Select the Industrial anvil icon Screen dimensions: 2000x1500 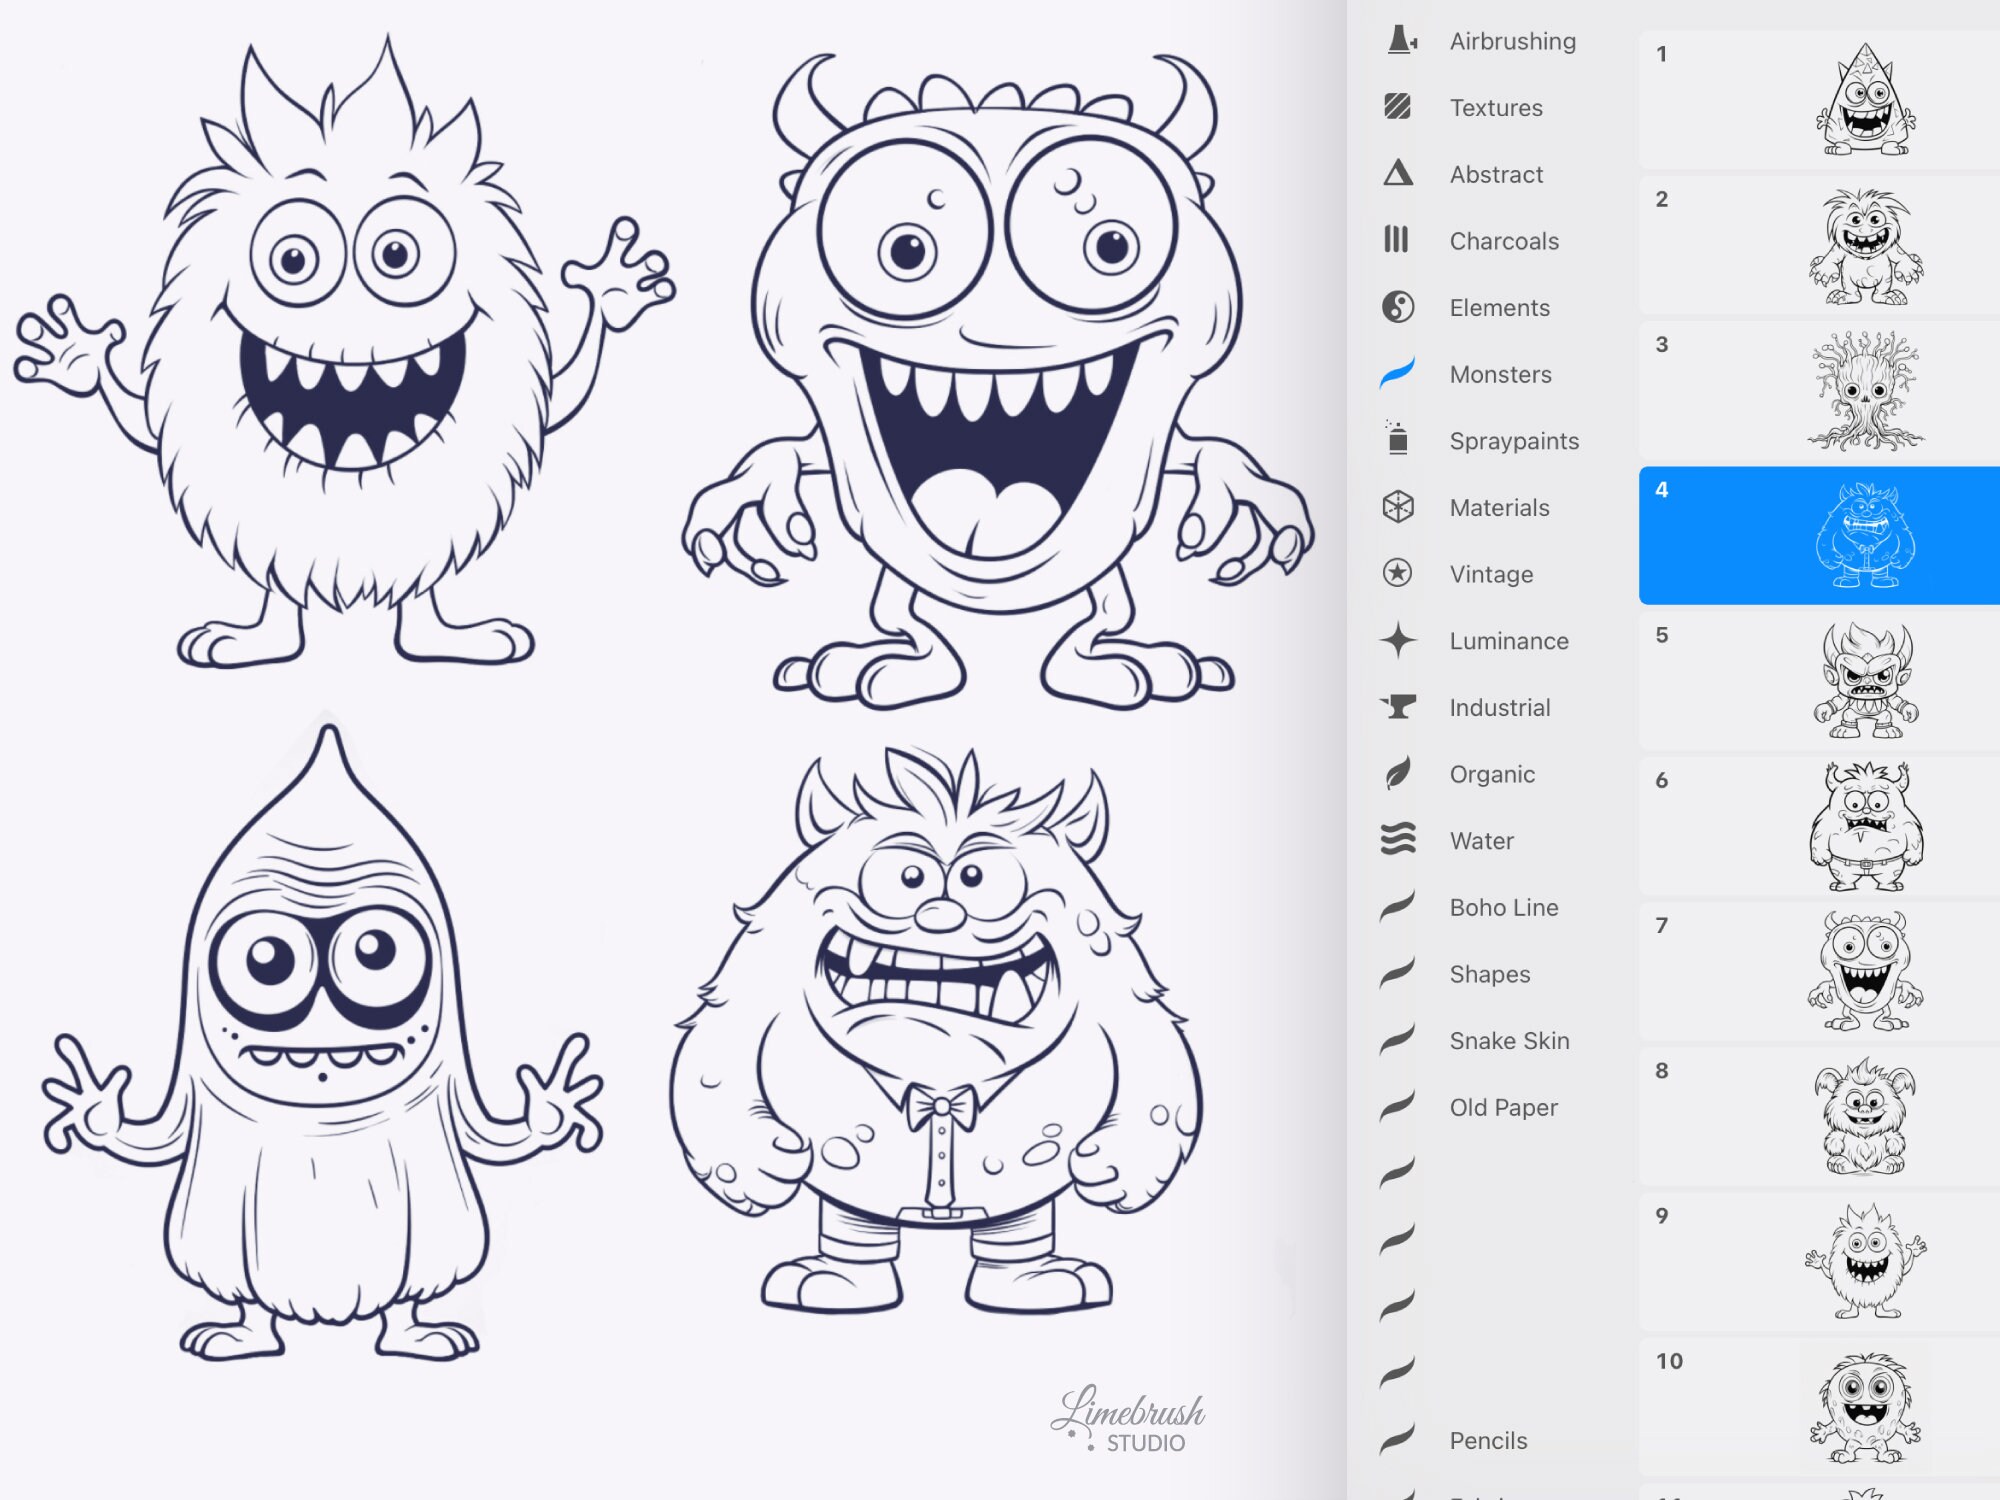[1399, 707]
